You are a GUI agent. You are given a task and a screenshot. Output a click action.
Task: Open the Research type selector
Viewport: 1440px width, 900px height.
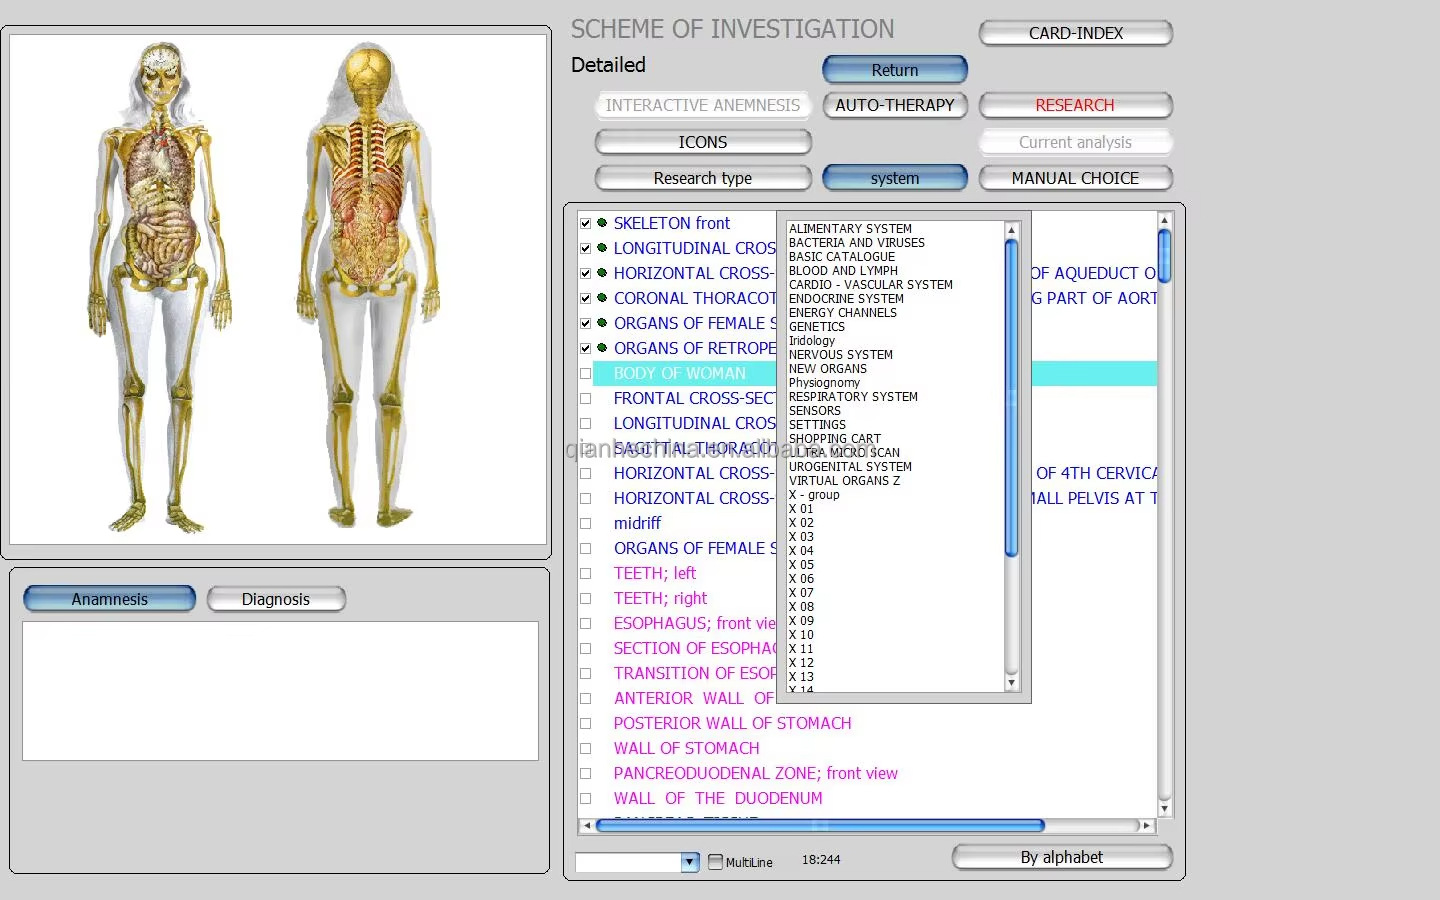[x=702, y=178]
